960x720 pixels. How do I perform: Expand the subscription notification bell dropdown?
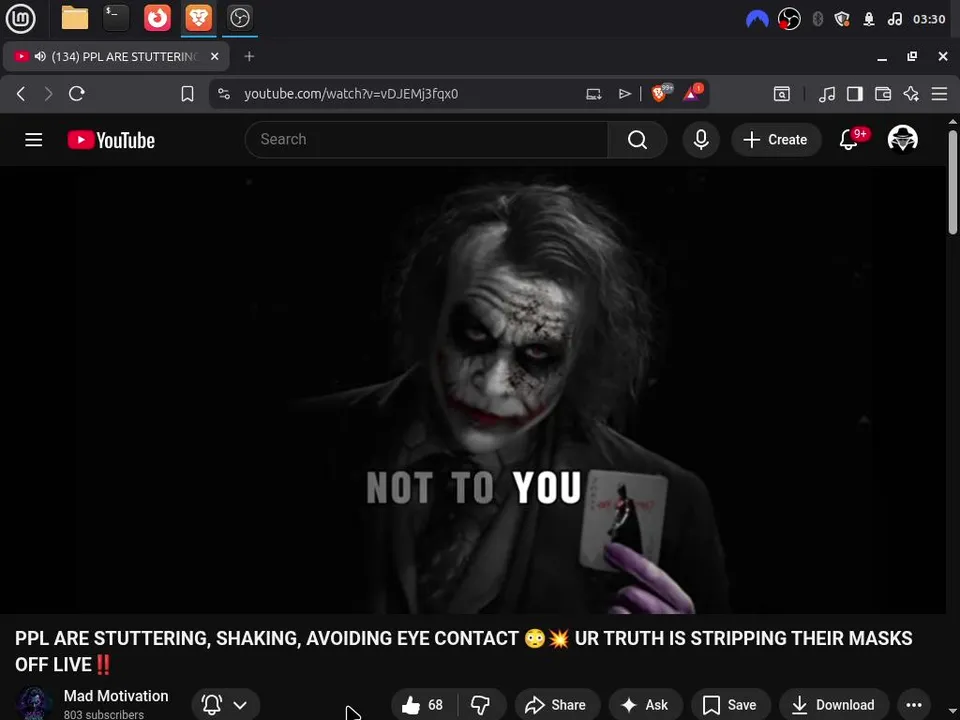[226, 705]
